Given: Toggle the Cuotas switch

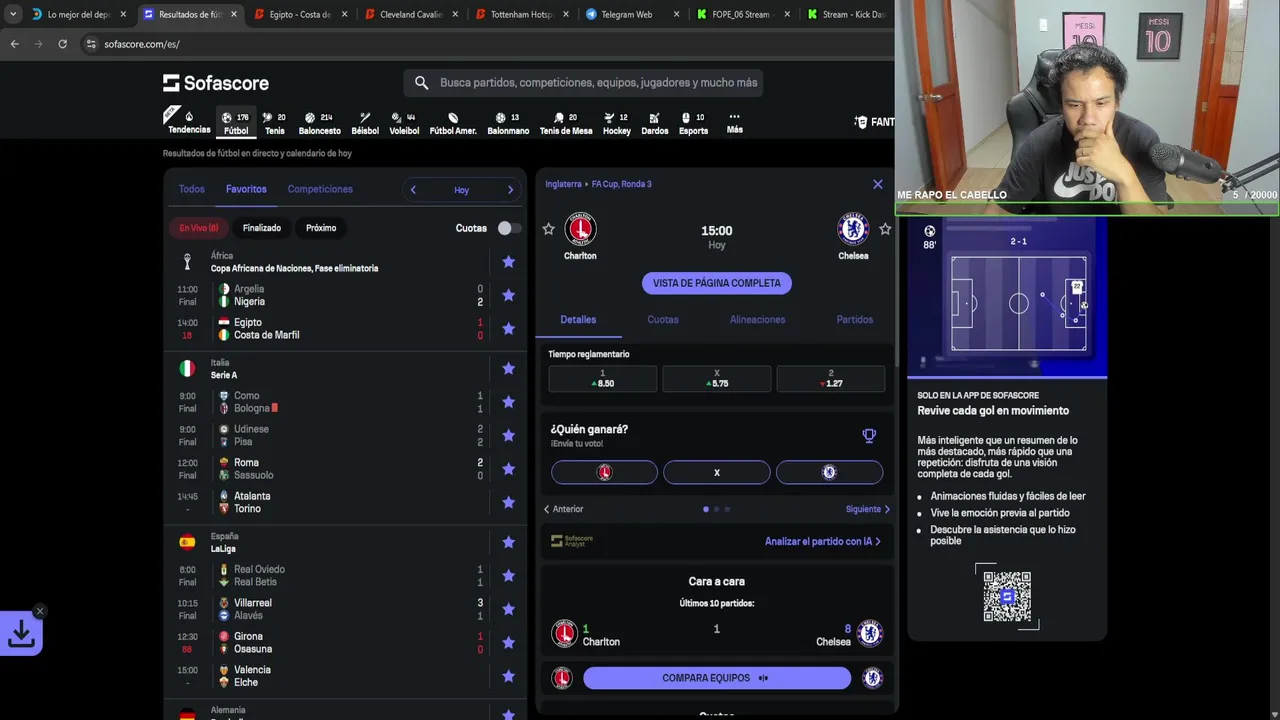Looking at the screenshot, I should 508,228.
